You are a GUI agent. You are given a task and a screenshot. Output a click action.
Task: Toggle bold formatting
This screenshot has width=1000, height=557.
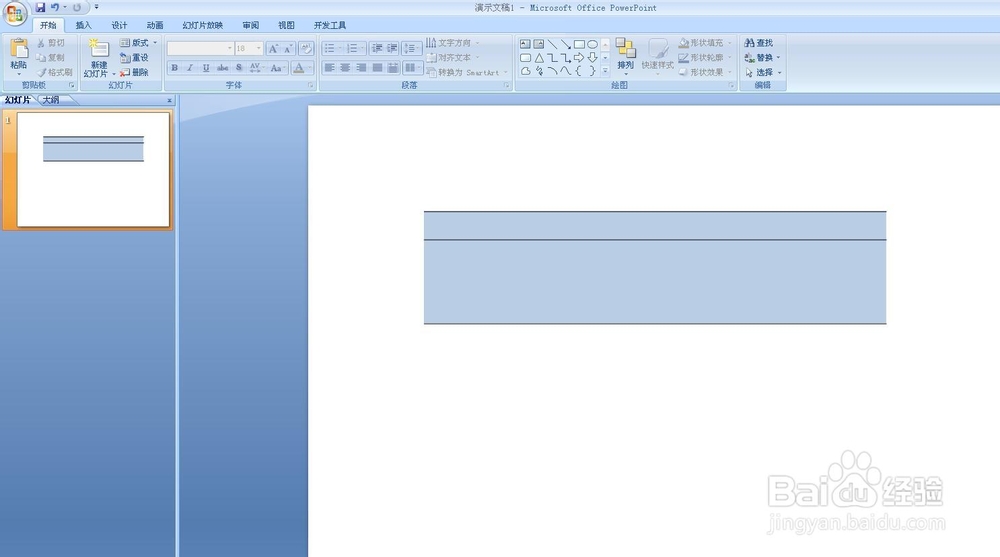click(x=174, y=68)
